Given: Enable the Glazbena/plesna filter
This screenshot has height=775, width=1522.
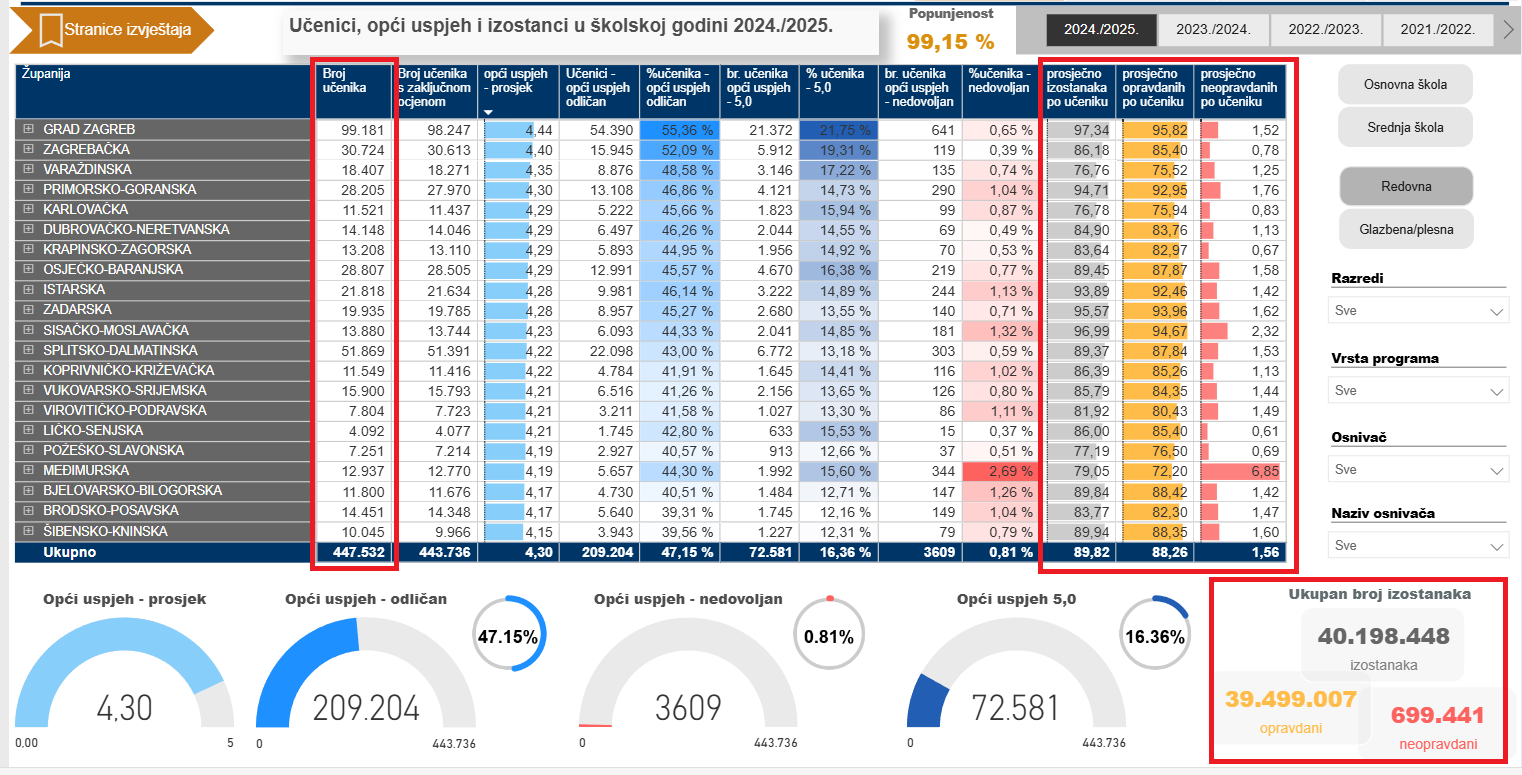Looking at the screenshot, I should pos(1405,229).
